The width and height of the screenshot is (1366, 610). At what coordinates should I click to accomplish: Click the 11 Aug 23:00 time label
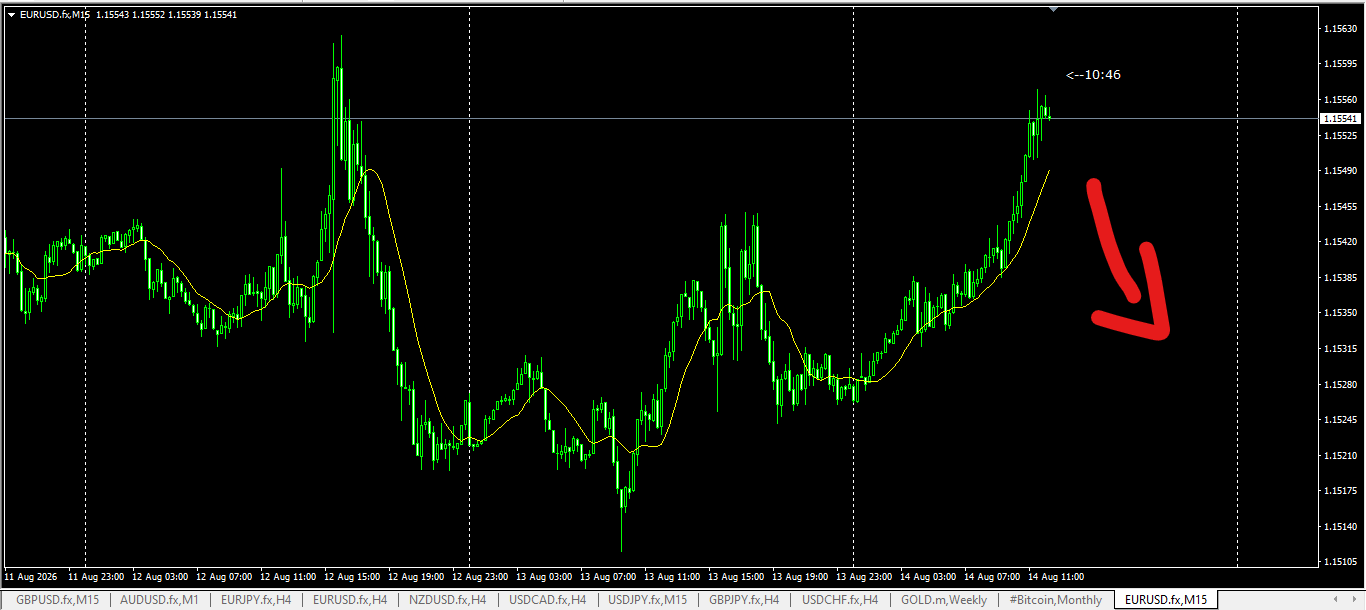(x=96, y=577)
